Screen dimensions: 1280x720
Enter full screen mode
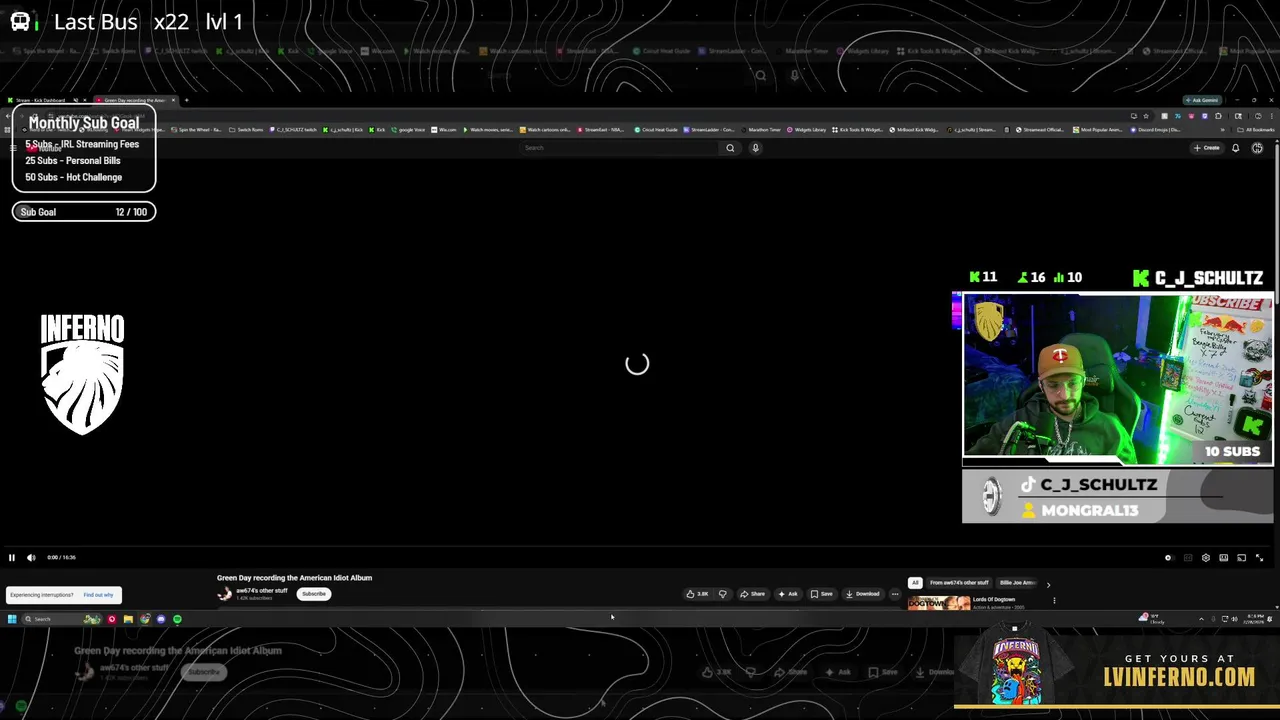pyautogui.click(x=1259, y=558)
